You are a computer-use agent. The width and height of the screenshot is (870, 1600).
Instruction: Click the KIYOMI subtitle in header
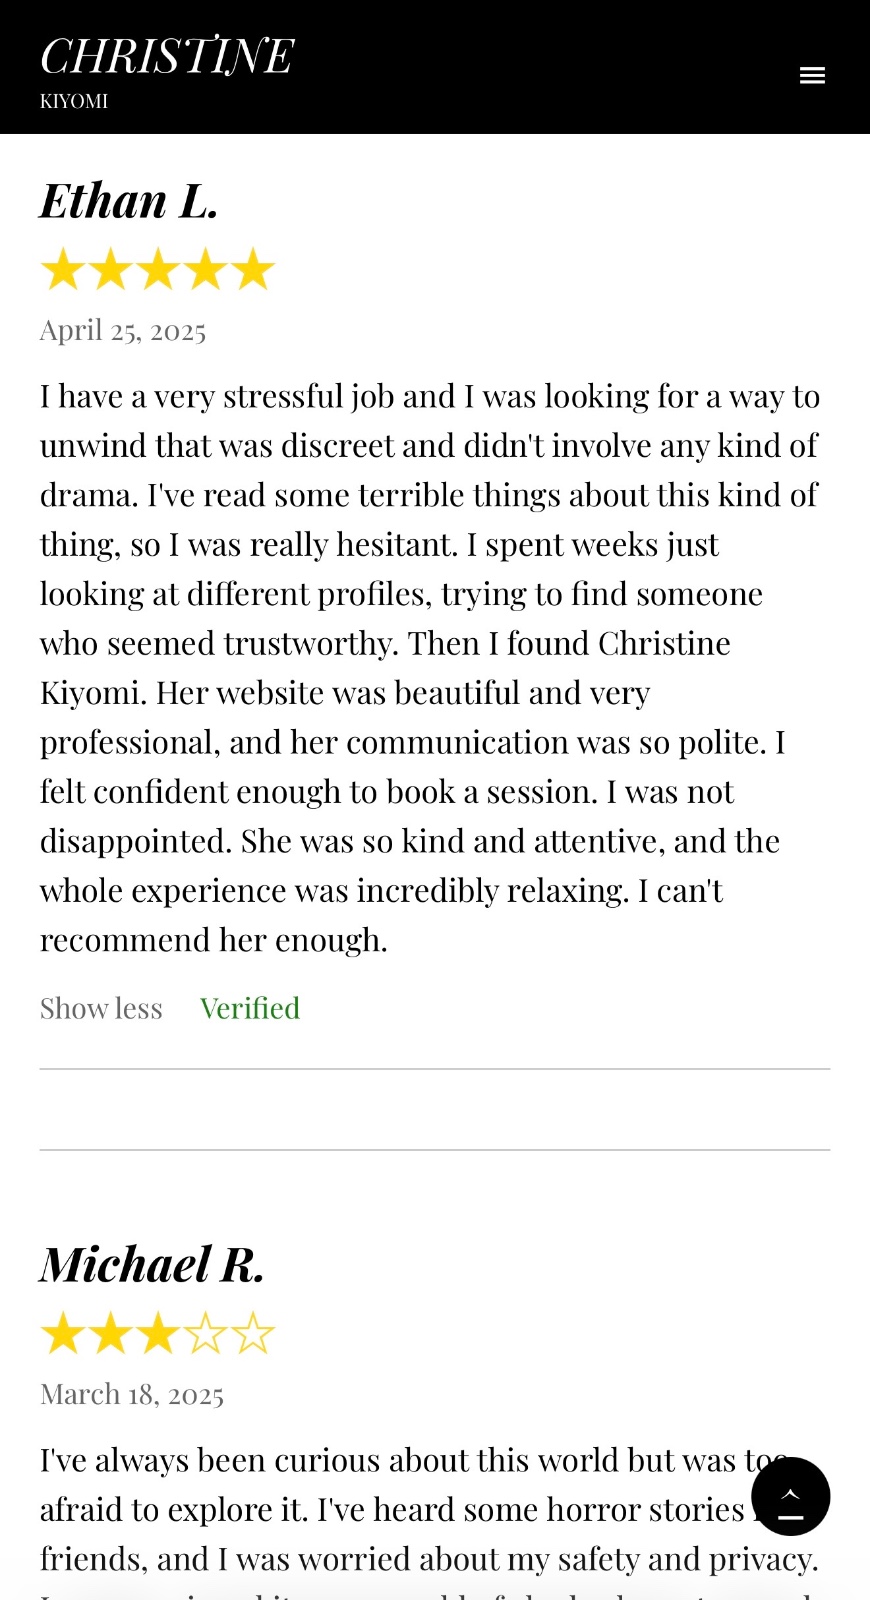(x=74, y=101)
